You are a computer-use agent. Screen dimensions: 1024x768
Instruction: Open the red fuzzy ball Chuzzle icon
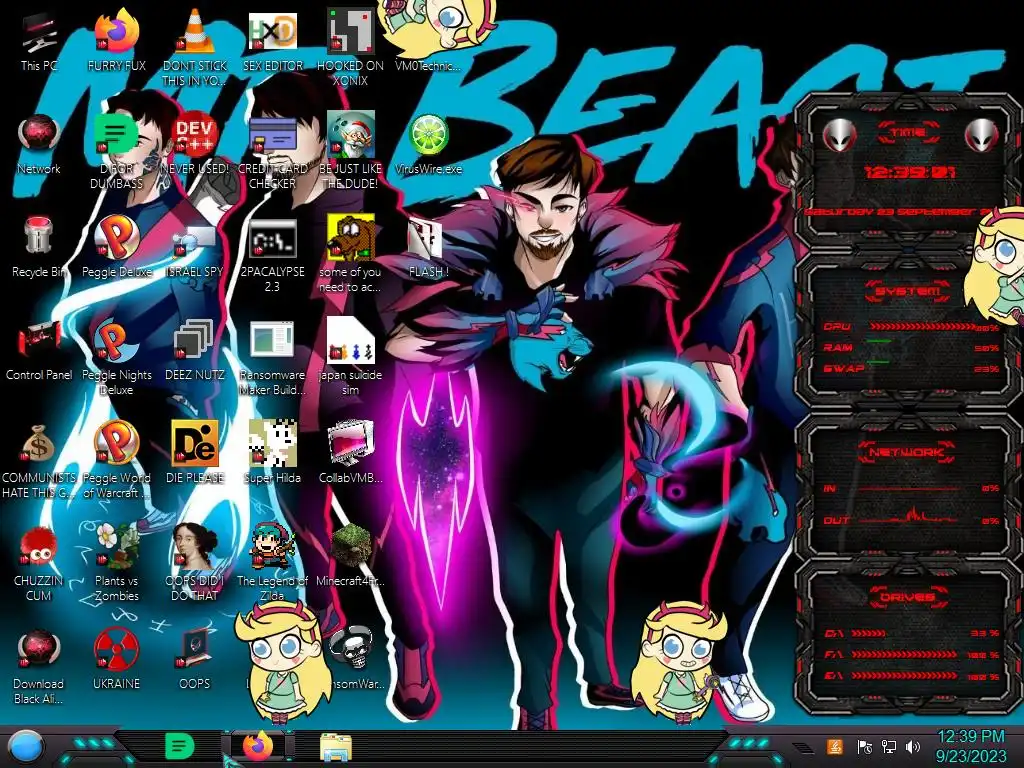39,563
